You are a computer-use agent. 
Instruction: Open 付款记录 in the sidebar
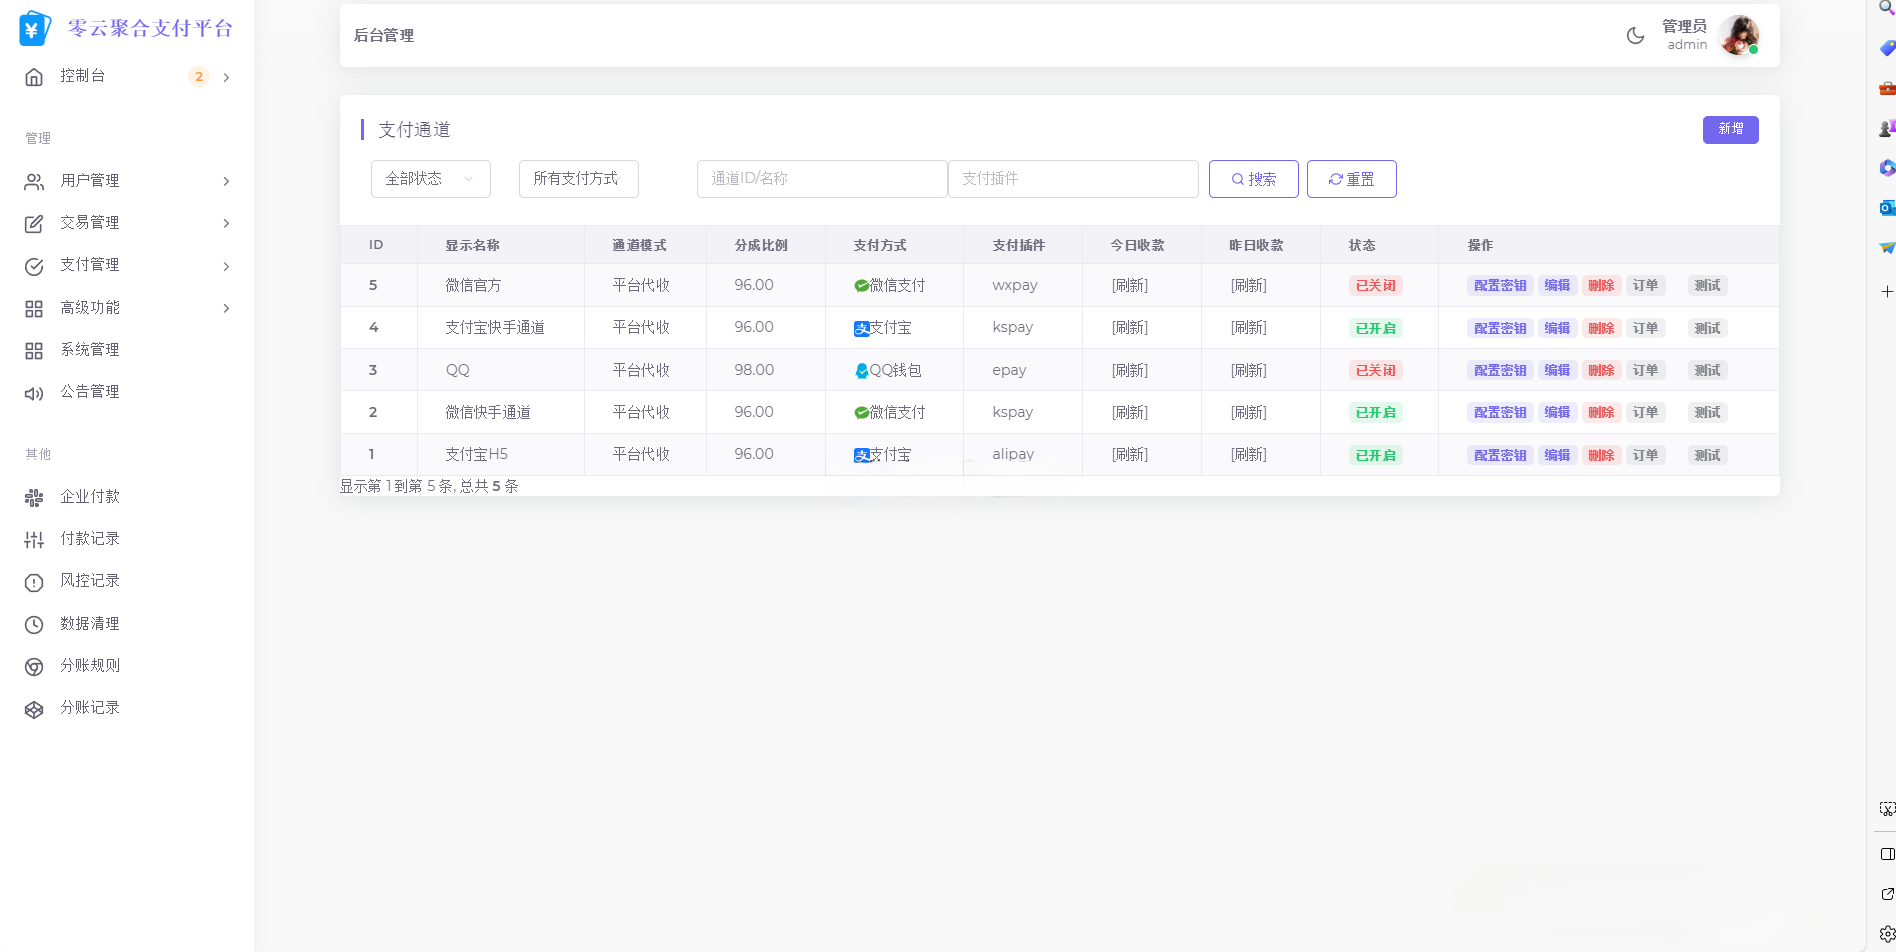pos(89,539)
